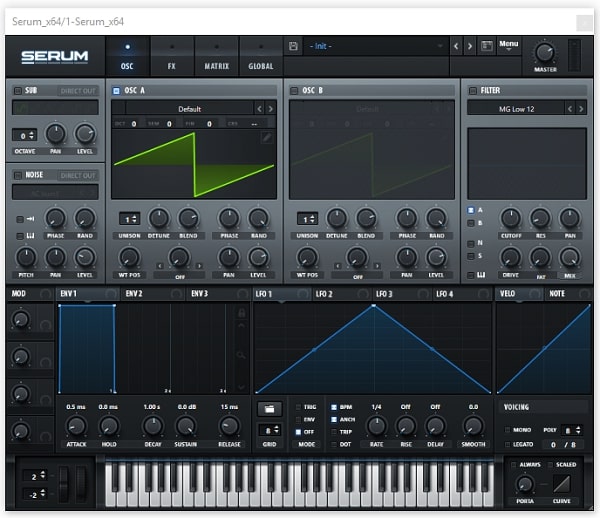Switch to the MATRIX tab

coord(217,57)
